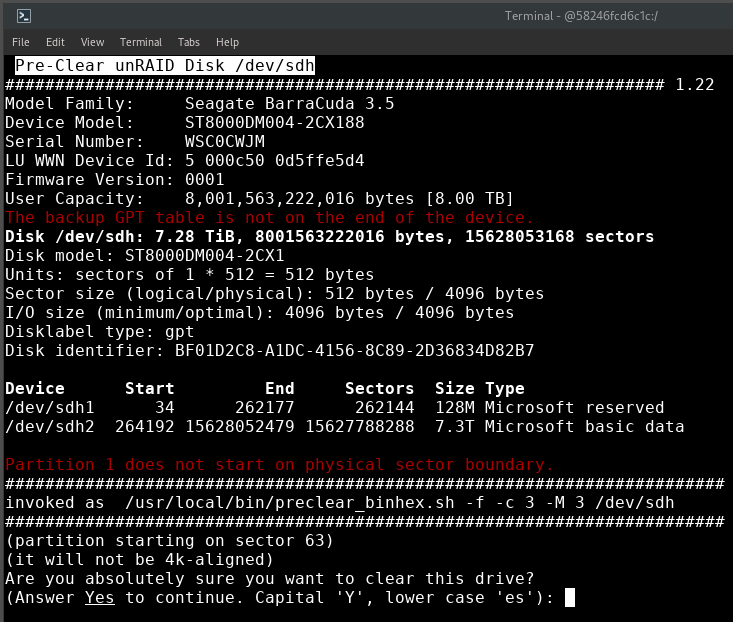
Task: Click the underlined 'Yes' word in prompt
Action: [x=100, y=598]
